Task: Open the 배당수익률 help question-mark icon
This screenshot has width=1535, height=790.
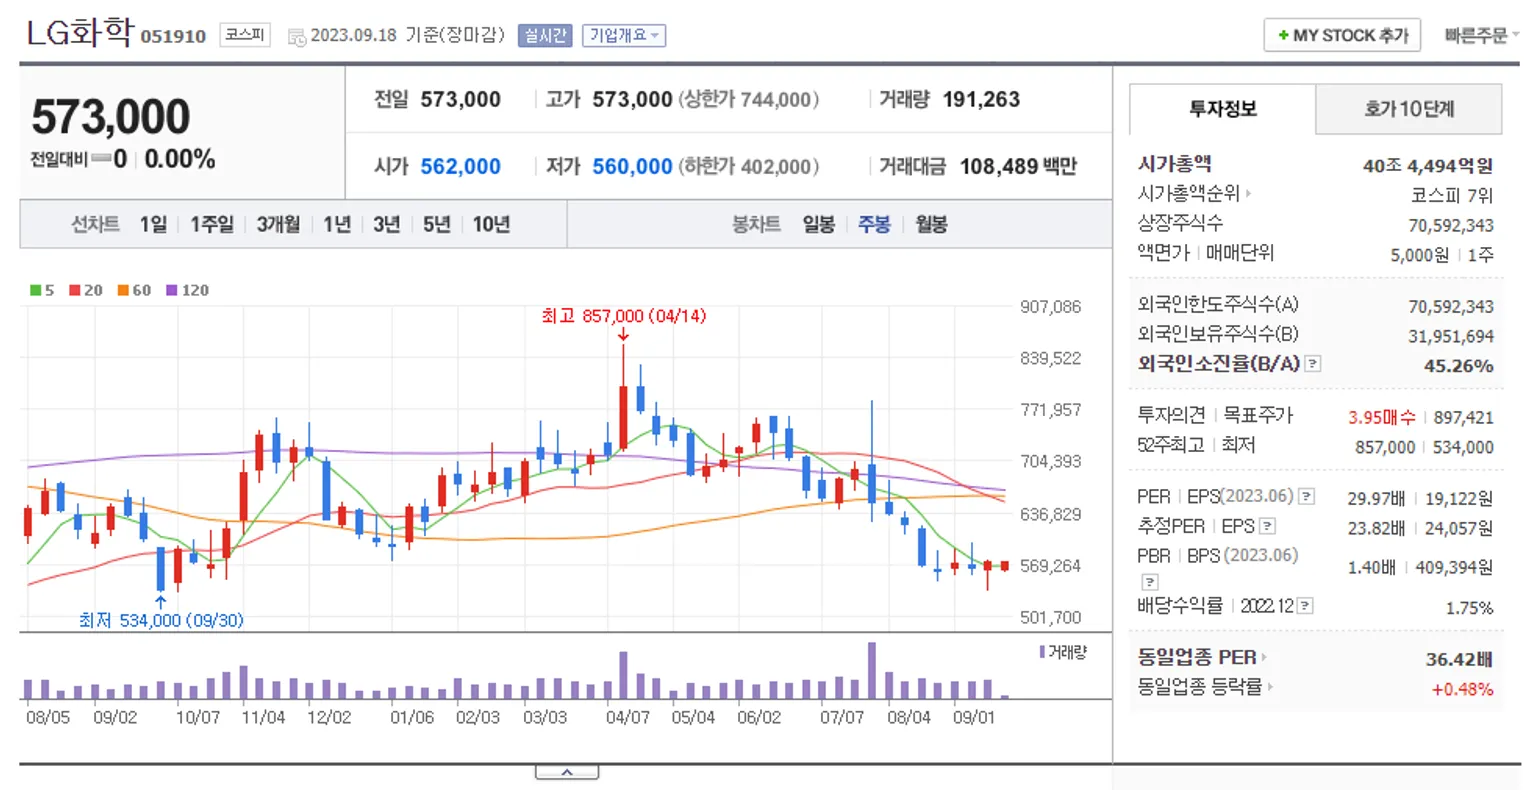Action: point(1305,606)
